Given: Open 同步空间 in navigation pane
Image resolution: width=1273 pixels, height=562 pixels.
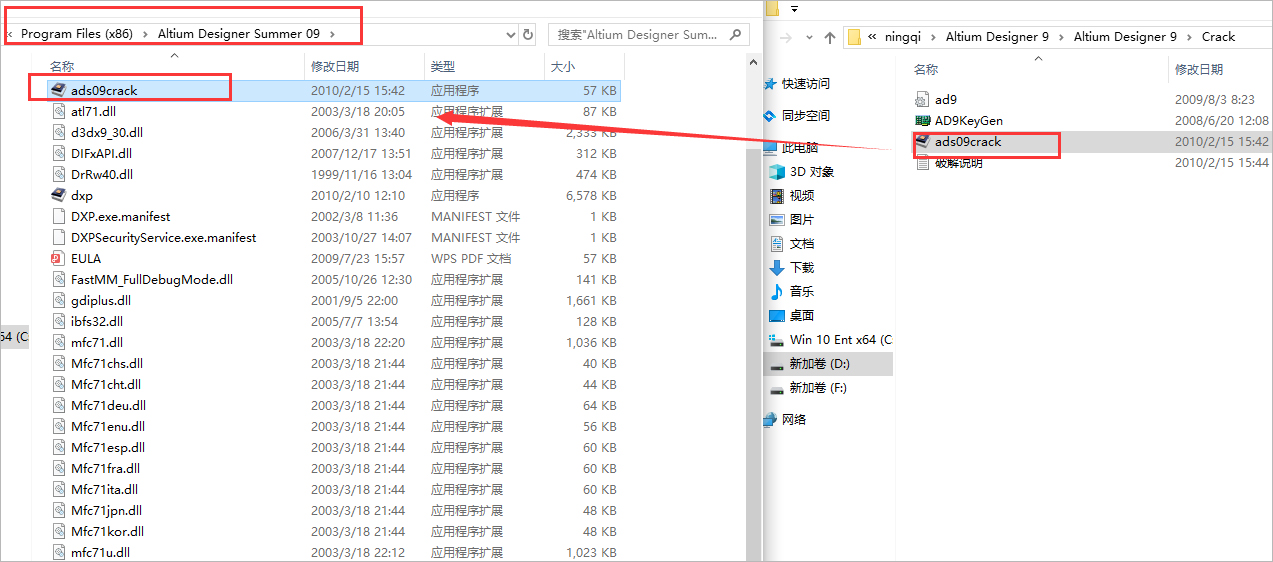Looking at the screenshot, I should pyautogui.click(x=806, y=115).
